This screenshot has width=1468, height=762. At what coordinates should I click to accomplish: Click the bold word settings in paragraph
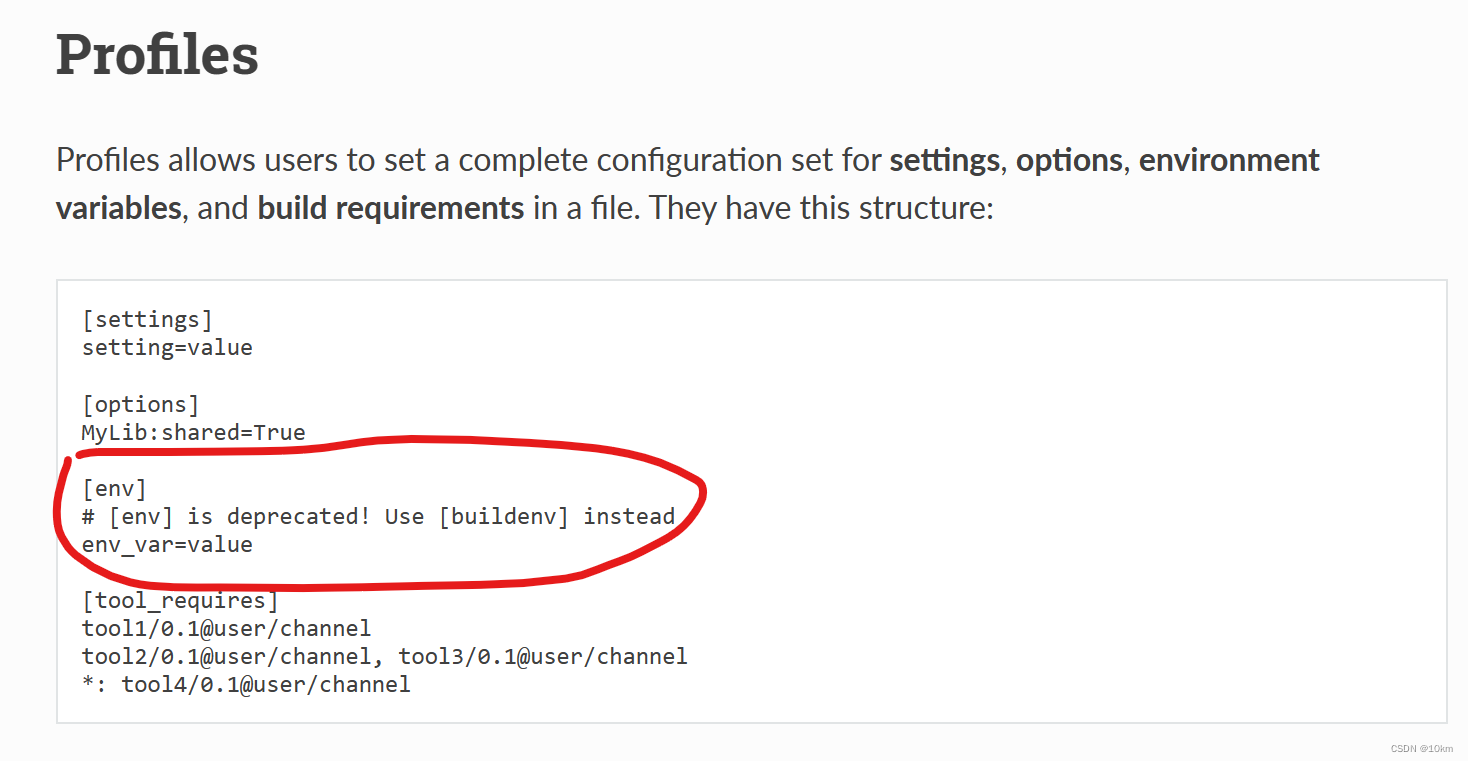pyautogui.click(x=944, y=160)
